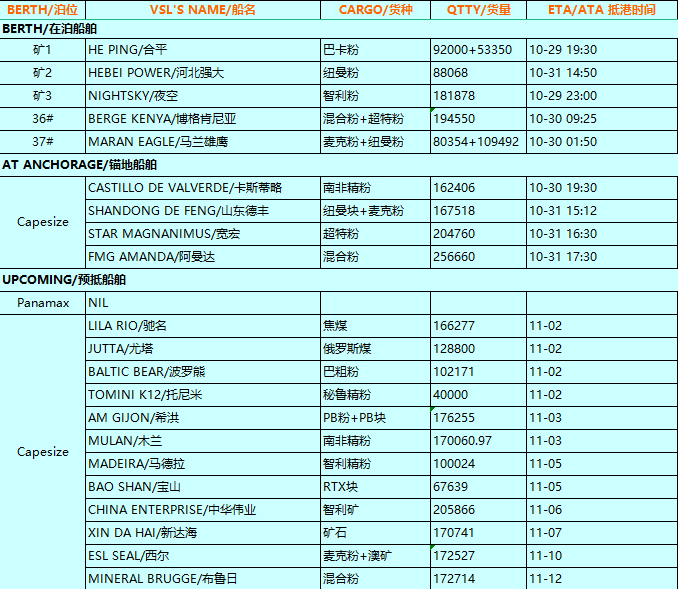Select cargo cell RTX块
The width and height of the screenshot is (678, 589).
click(x=375, y=487)
